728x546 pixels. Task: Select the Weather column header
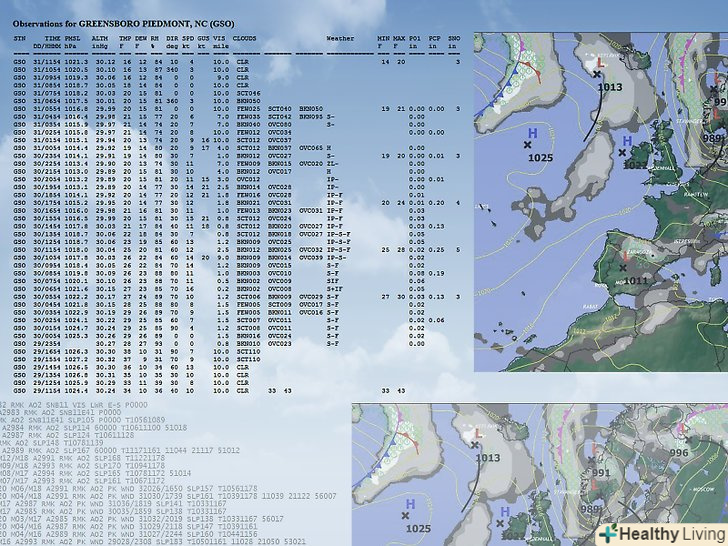tap(340, 38)
